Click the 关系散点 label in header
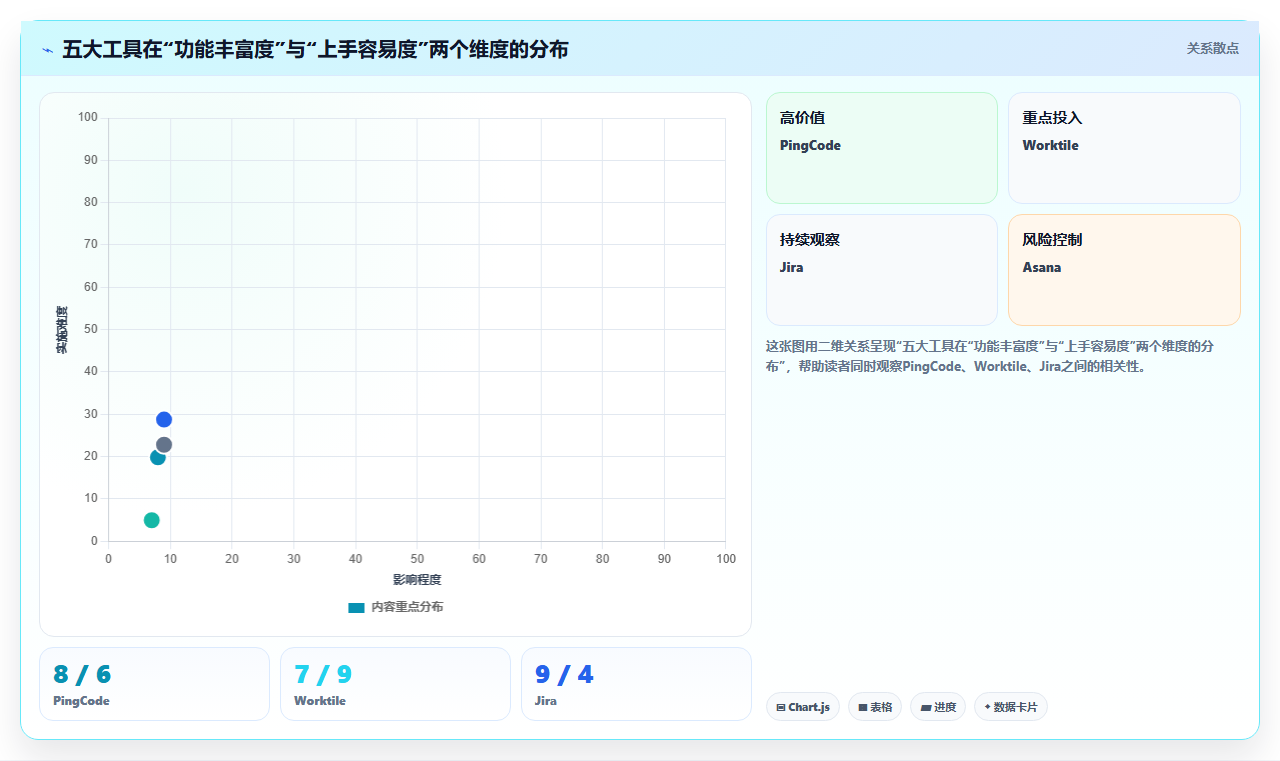Viewport: 1280px width, 761px height. click(1212, 48)
